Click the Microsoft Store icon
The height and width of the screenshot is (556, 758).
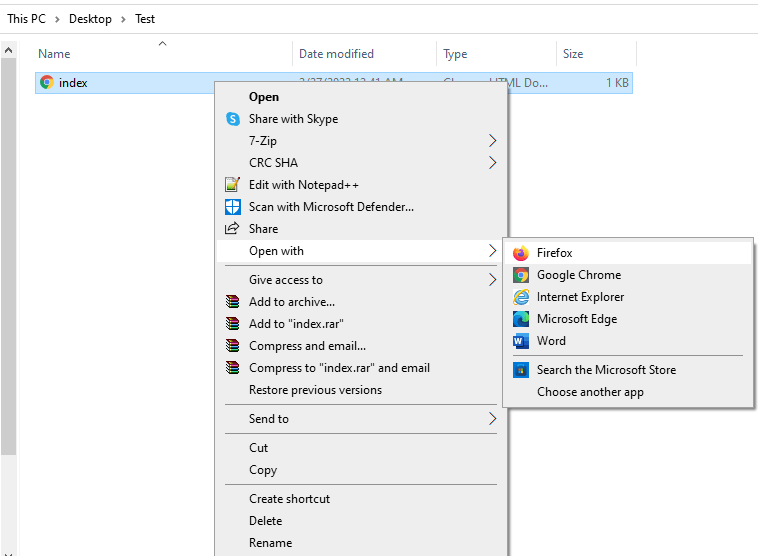click(520, 370)
